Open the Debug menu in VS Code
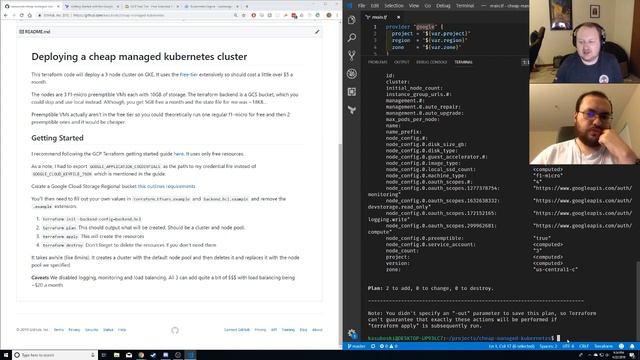This screenshot has width=640, height=360. pos(443,6)
